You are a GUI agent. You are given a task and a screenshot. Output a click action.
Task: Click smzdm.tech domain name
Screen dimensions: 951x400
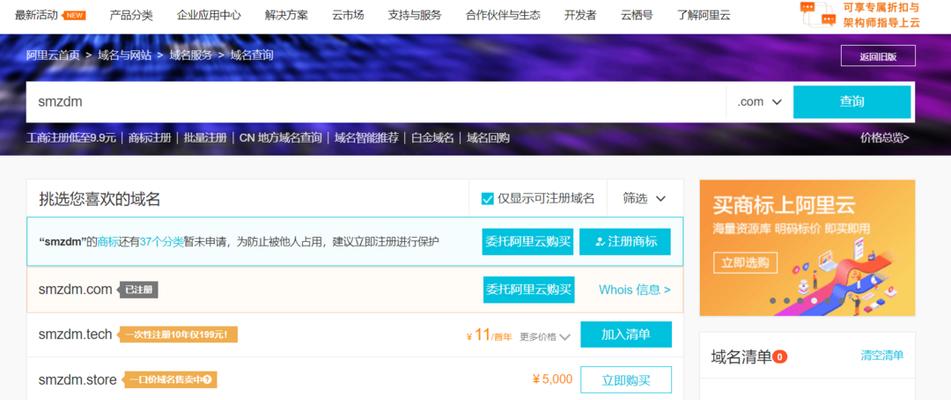[x=75, y=334]
